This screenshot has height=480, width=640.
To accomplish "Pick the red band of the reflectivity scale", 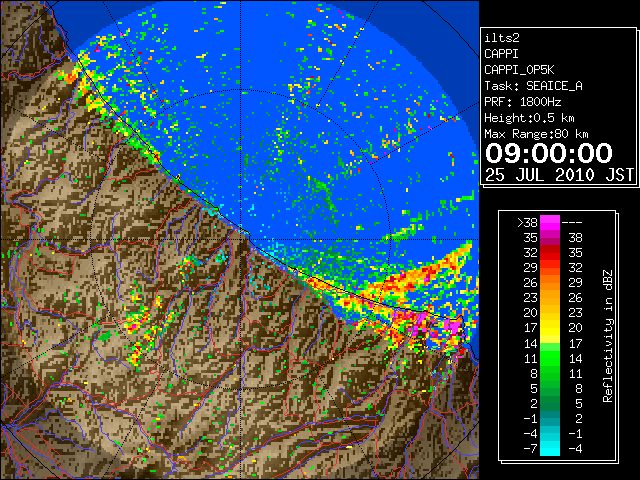I will point(550,253).
